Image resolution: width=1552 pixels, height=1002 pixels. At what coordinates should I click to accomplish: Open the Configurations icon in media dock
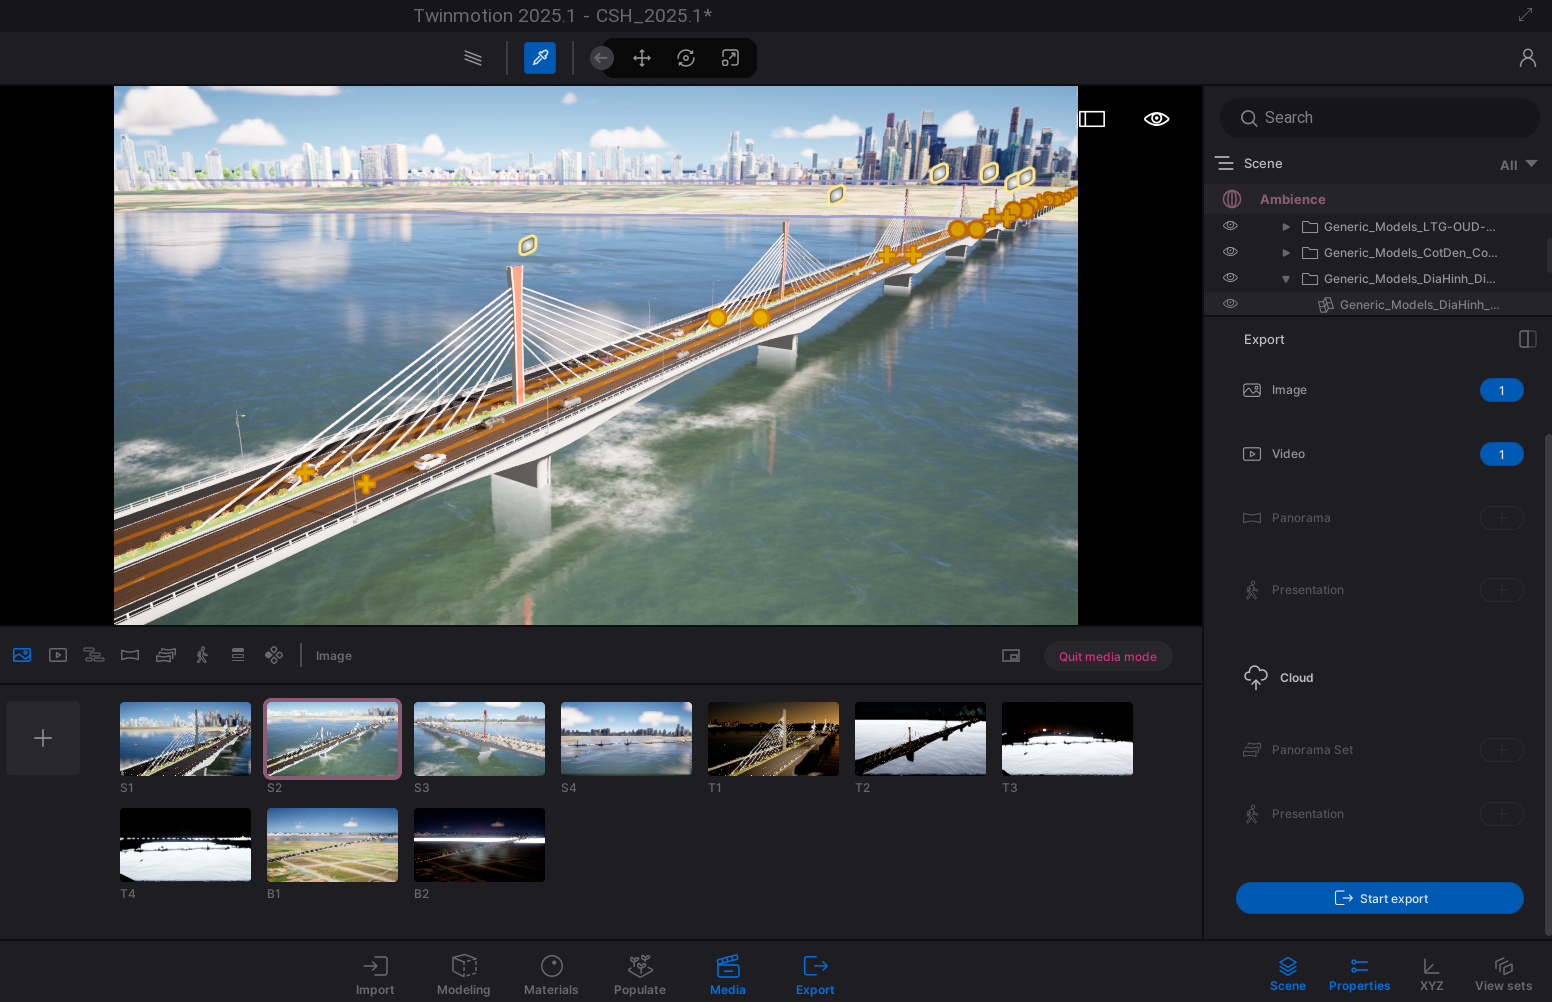coord(274,655)
